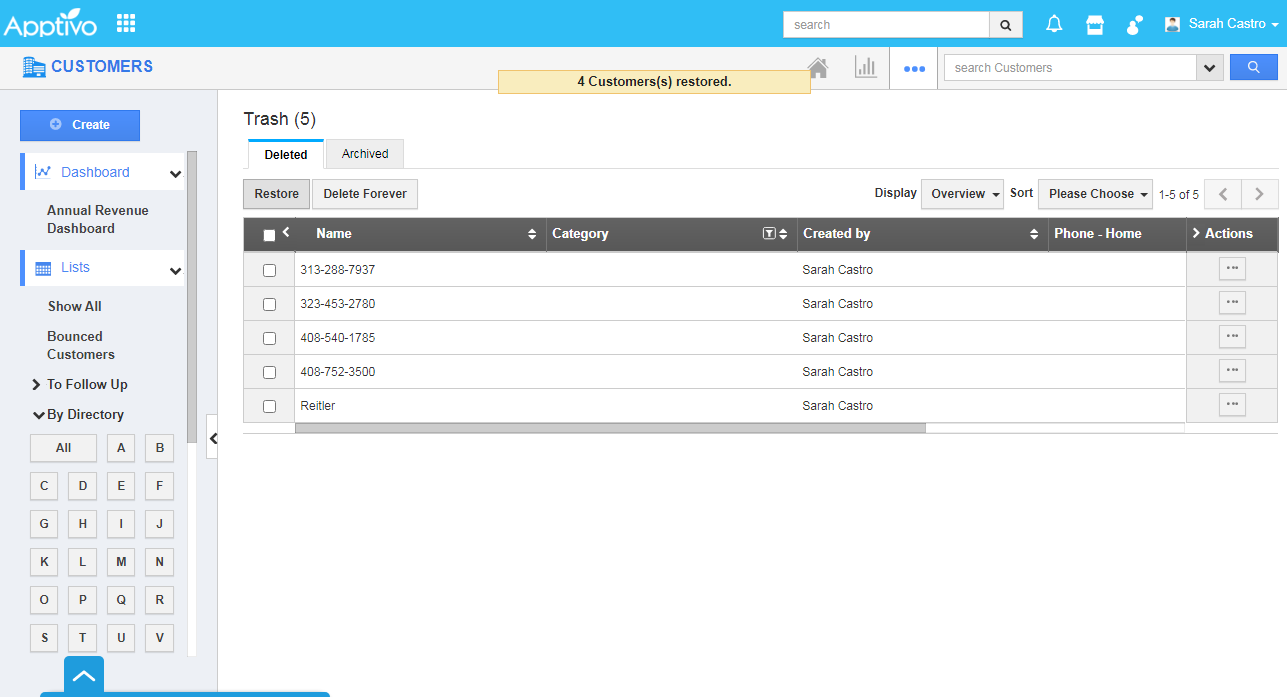The height and width of the screenshot is (697, 1287).
Task: Select the Reitler row checkbox
Action: pos(269,406)
